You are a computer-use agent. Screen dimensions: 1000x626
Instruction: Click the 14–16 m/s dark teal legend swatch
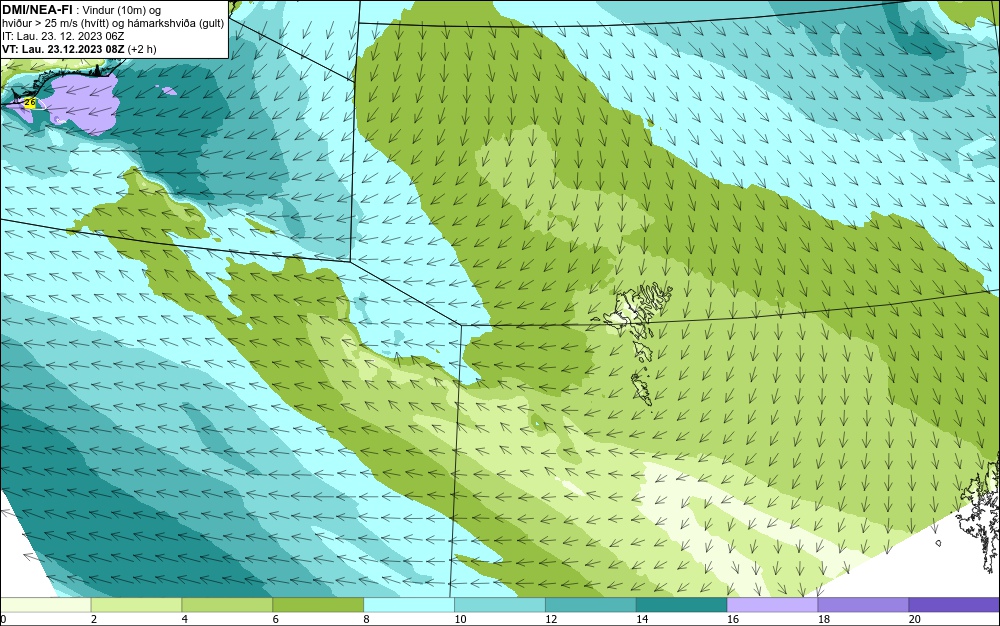pos(682,605)
